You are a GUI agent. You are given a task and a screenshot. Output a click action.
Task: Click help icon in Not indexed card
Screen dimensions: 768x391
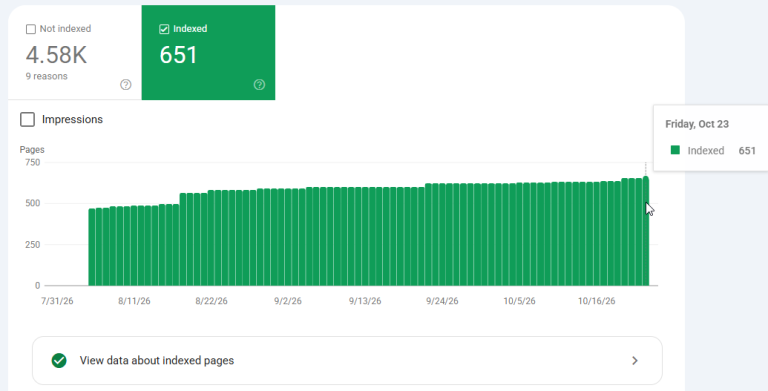tap(126, 85)
